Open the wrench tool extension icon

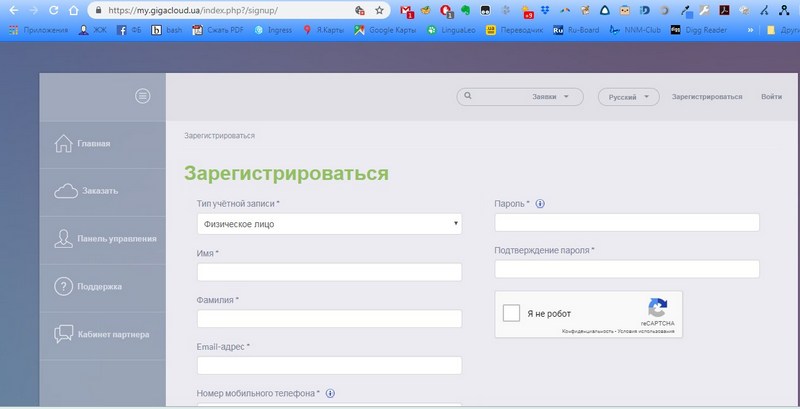pos(705,10)
